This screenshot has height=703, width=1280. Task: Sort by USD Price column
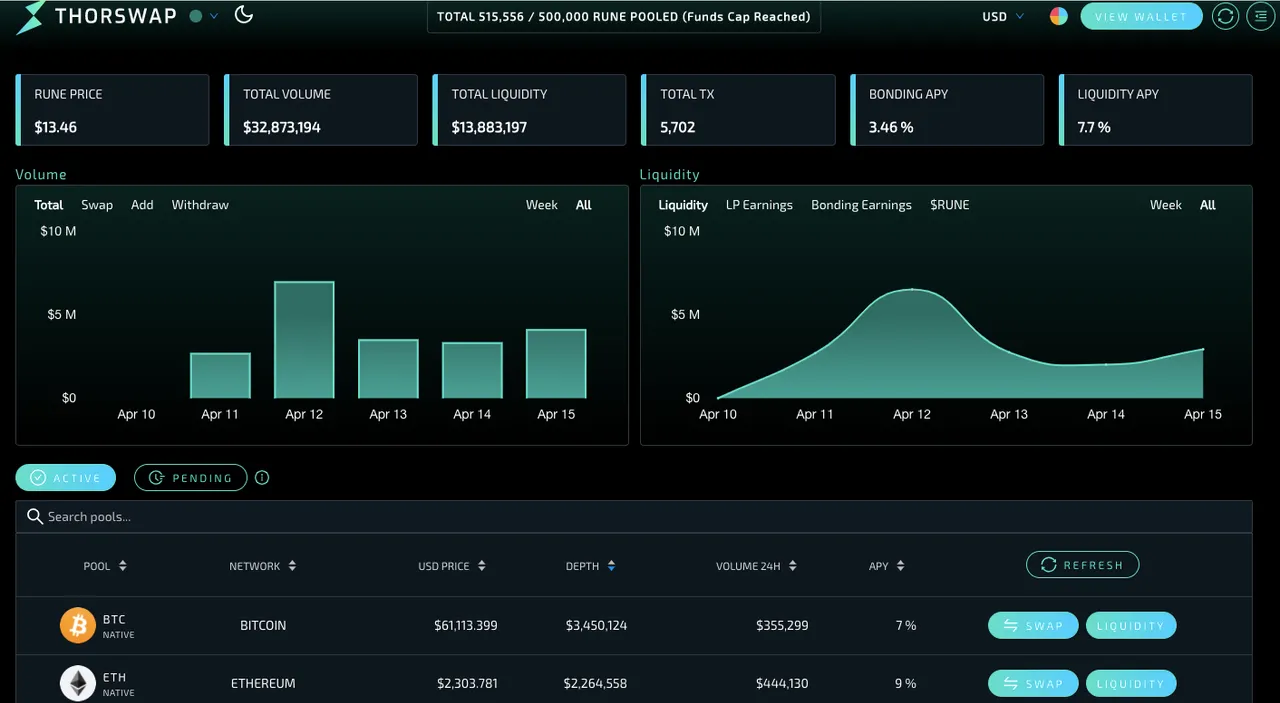(x=452, y=566)
